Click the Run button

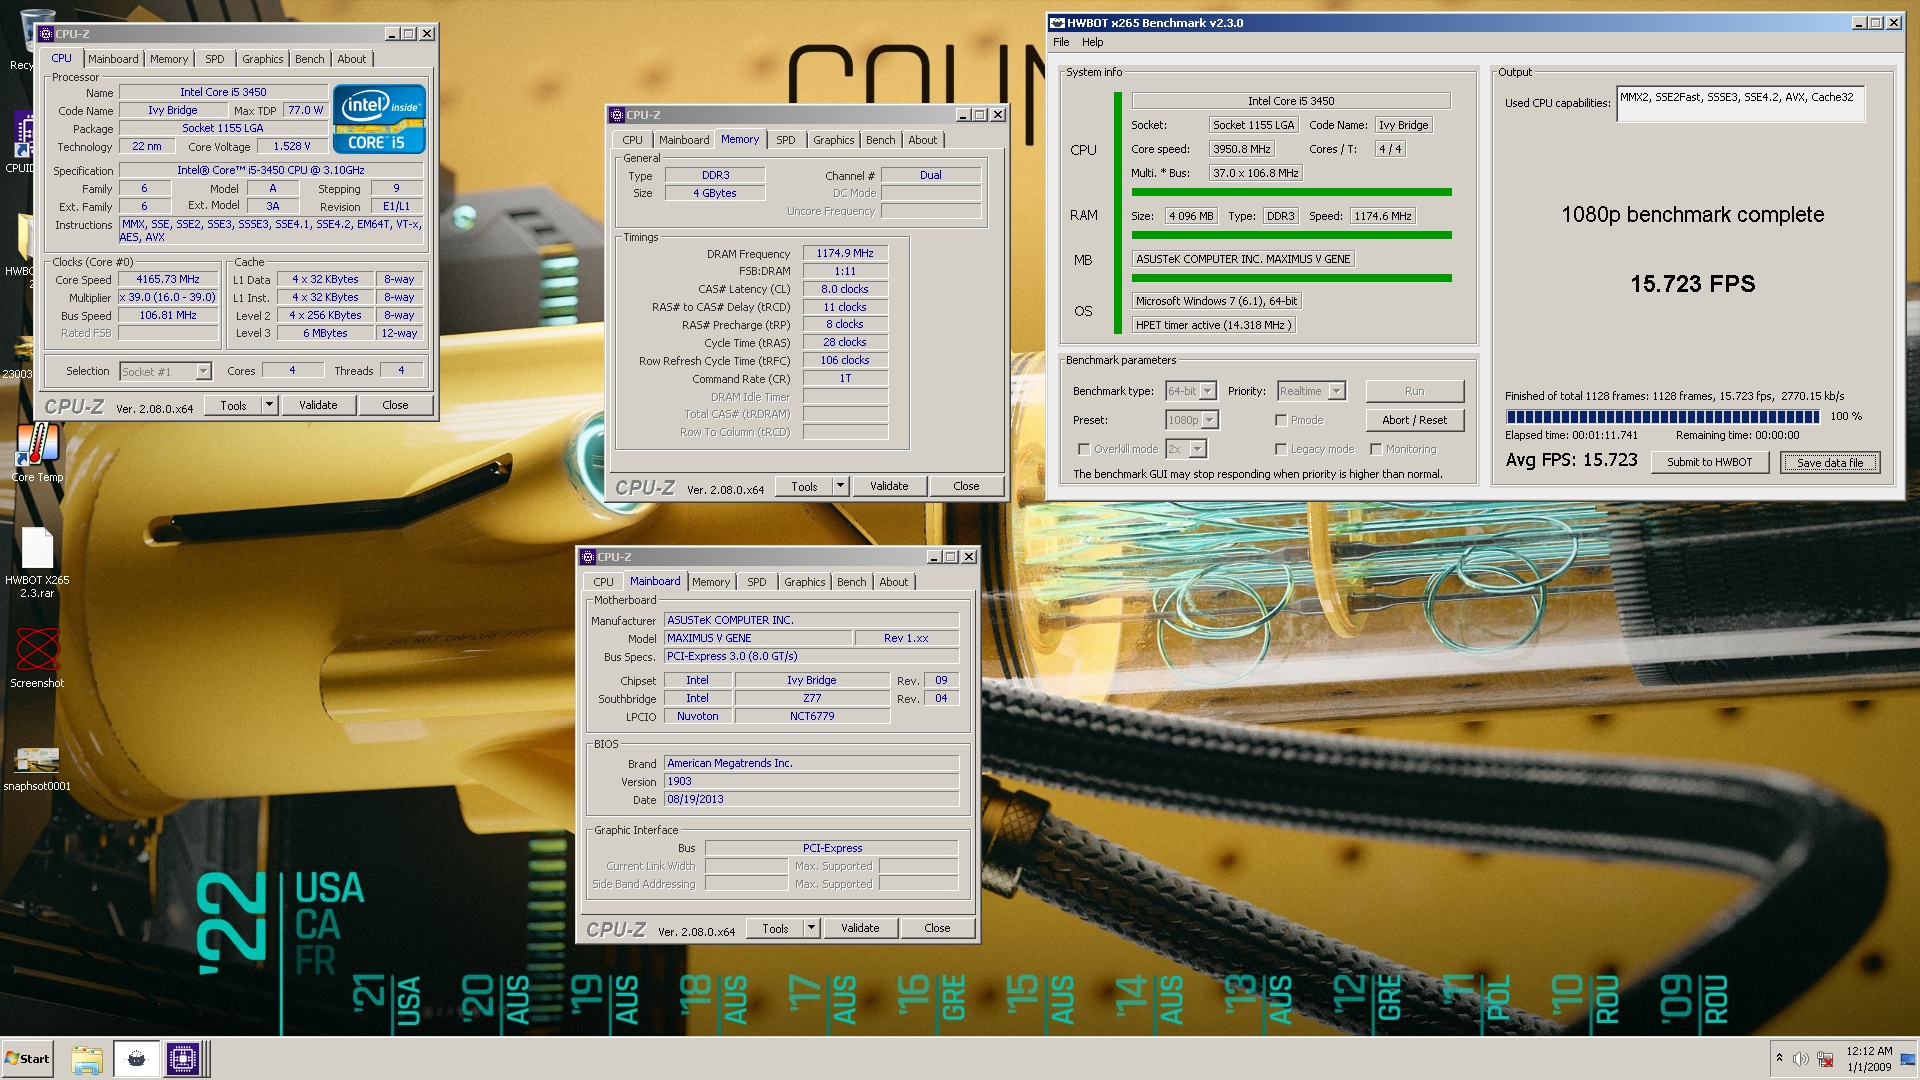(x=1414, y=391)
